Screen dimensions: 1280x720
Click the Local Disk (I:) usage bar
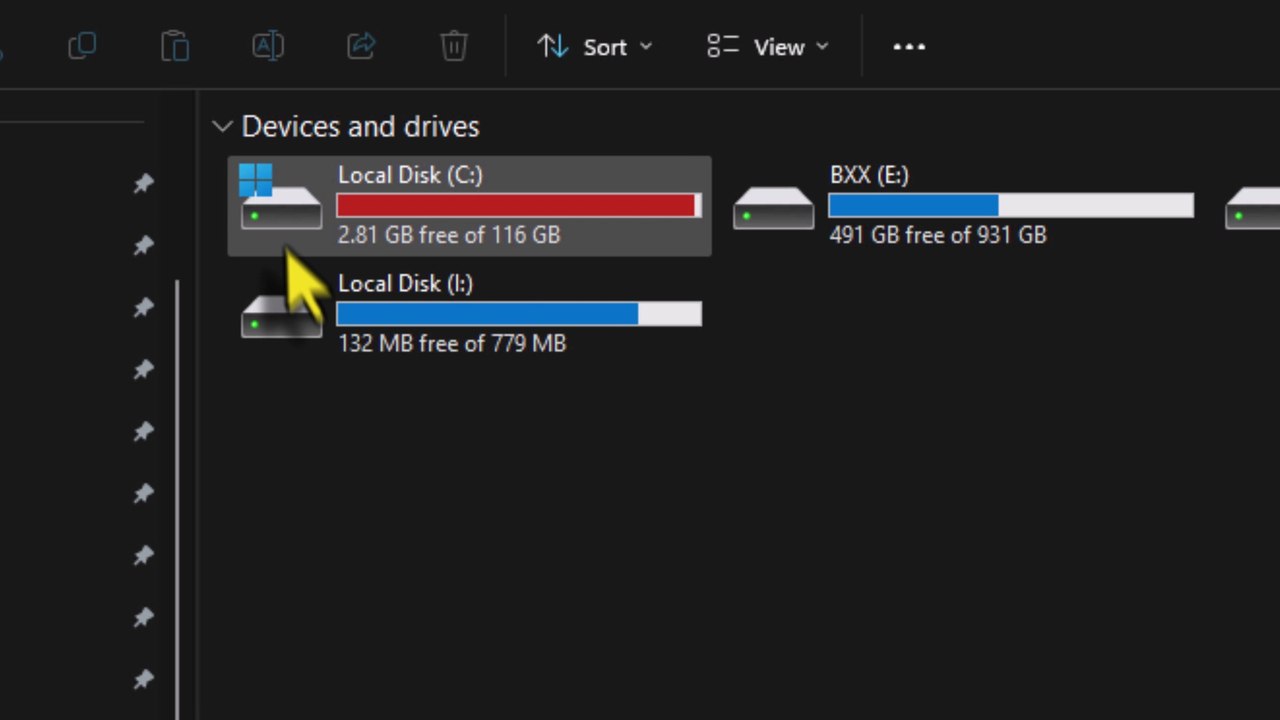[x=518, y=314]
